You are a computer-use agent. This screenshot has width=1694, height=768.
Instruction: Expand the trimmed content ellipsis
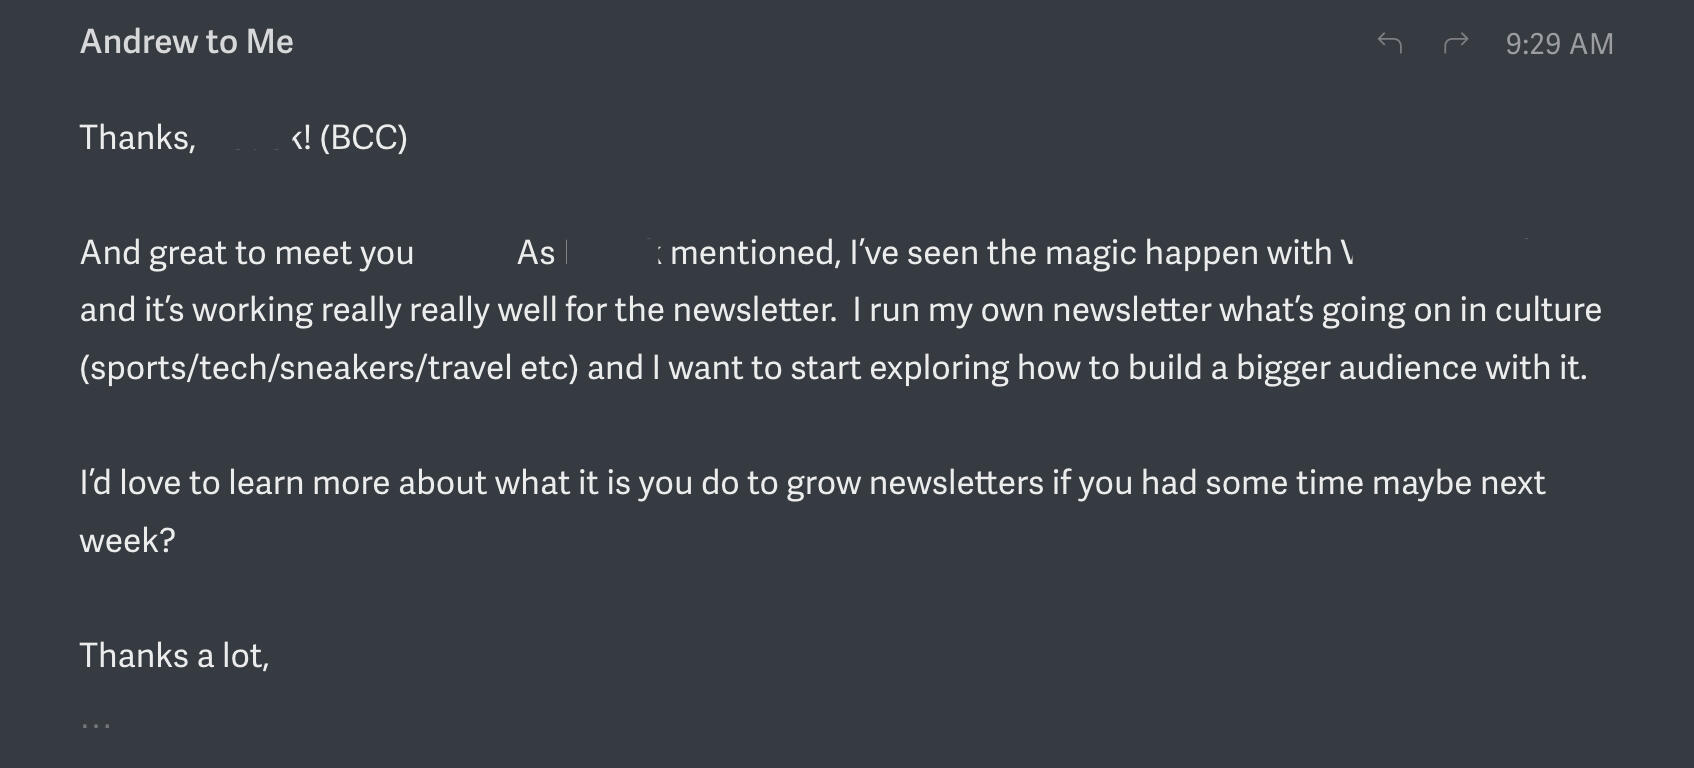[x=96, y=722]
